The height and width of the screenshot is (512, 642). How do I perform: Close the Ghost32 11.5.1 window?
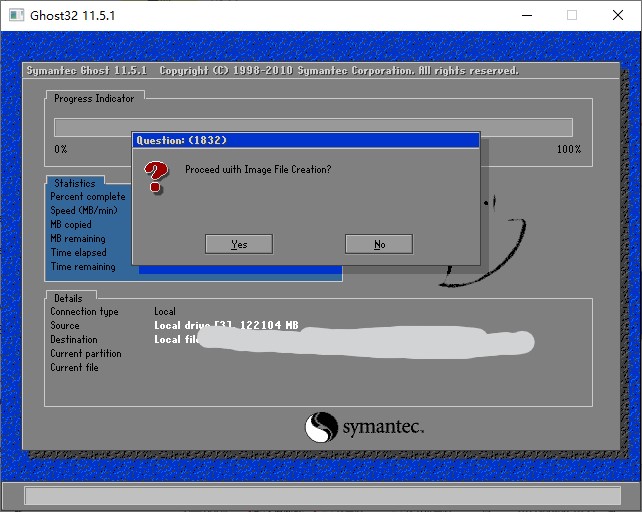(x=618, y=16)
